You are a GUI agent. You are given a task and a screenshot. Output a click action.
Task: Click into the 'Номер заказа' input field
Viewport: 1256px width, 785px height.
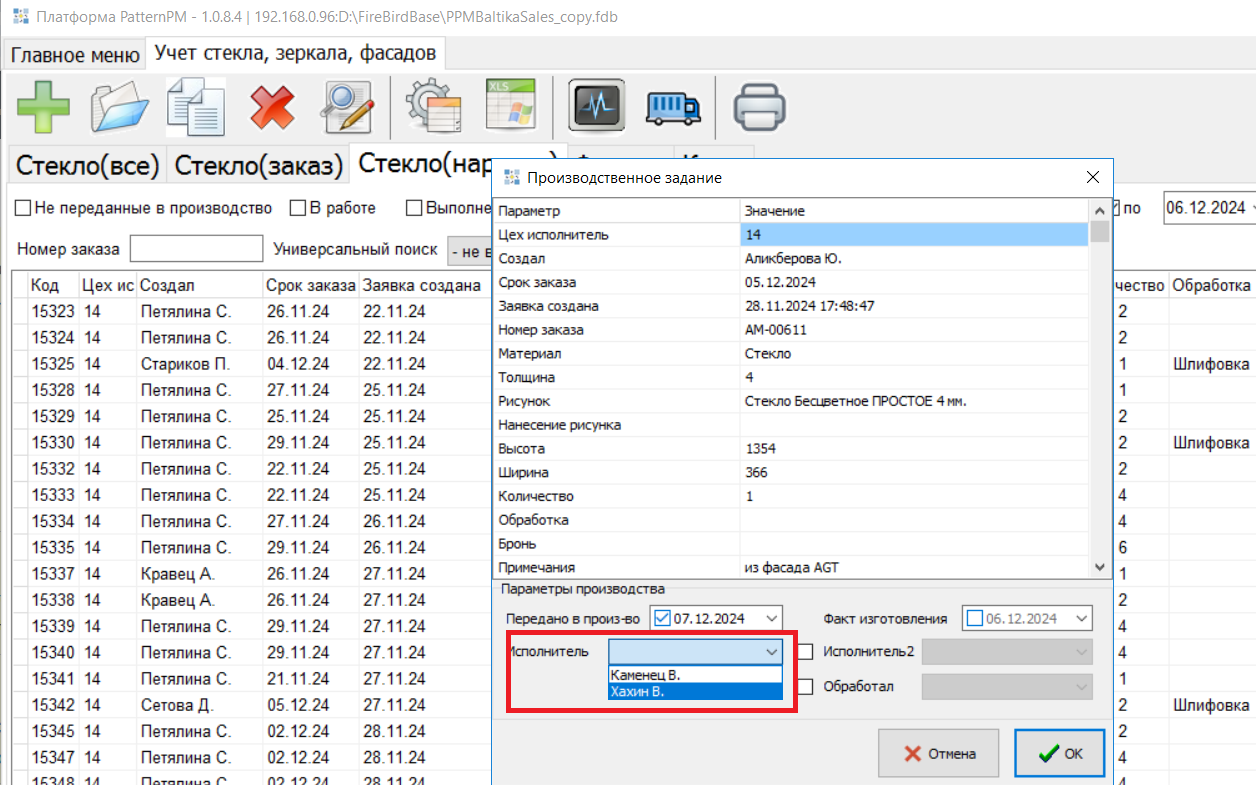(196, 248)
